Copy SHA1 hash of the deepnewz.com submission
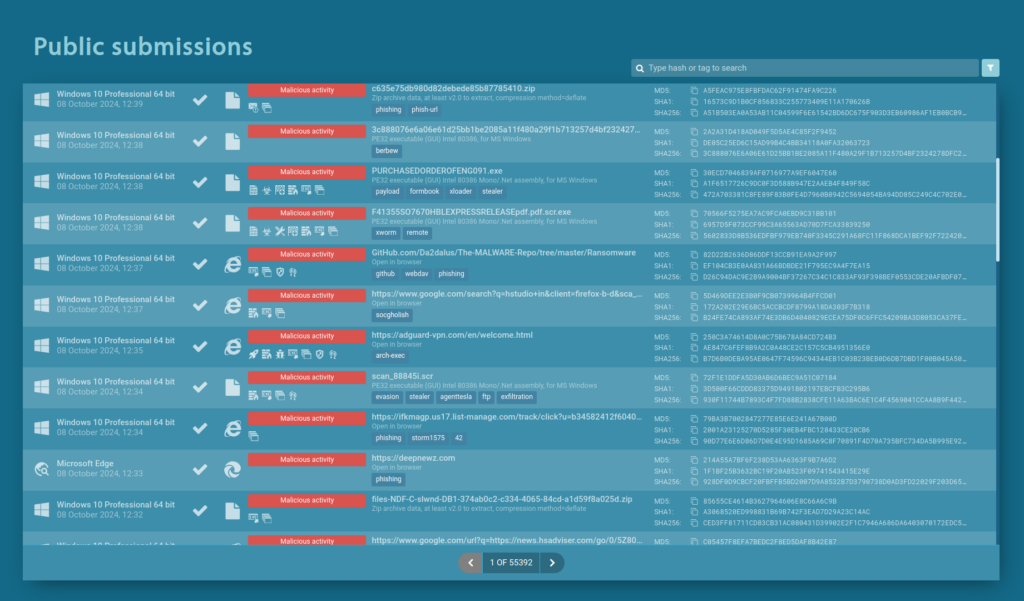Image resolution: width=1024 pixels, height=601 pixels. 694,470
